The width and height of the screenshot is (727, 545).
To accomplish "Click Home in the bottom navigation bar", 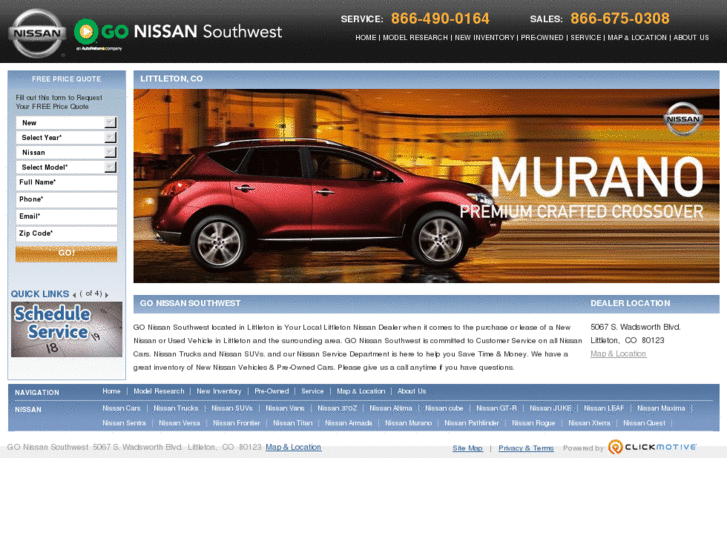I will pos(111,391).
